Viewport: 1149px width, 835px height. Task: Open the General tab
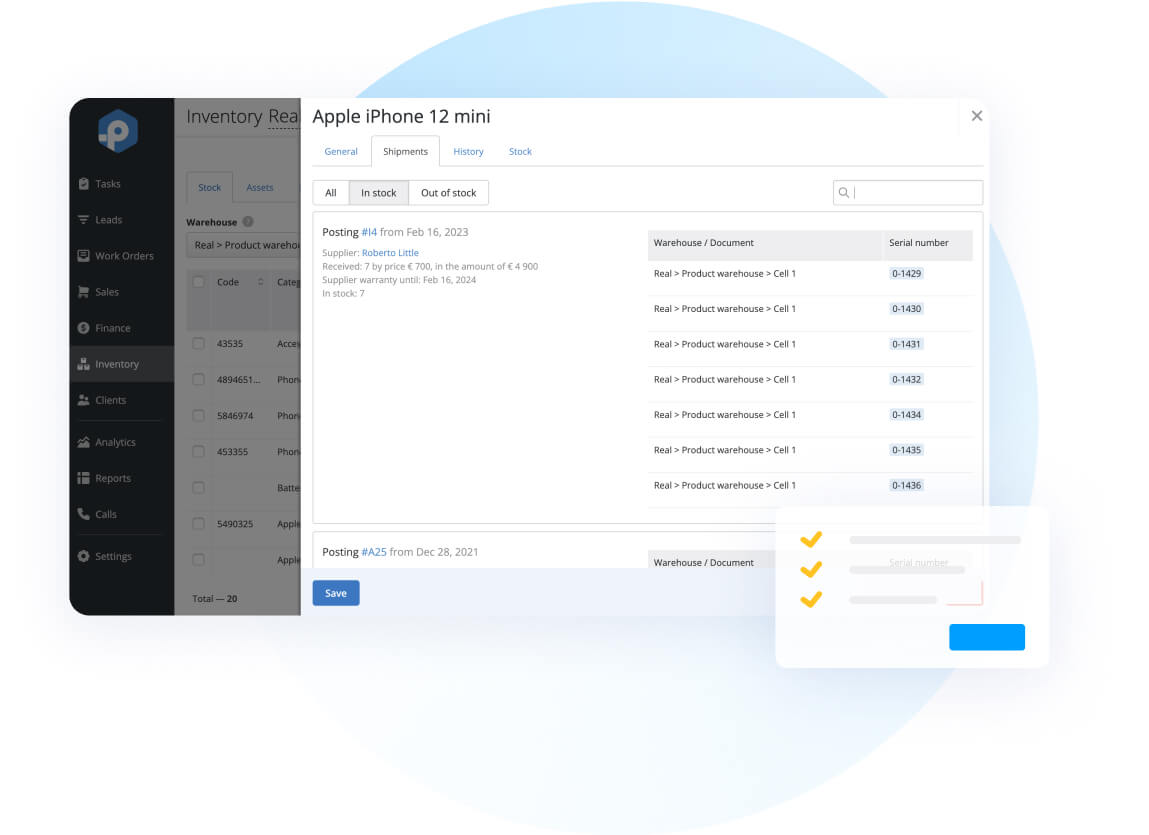coord(341,152)
